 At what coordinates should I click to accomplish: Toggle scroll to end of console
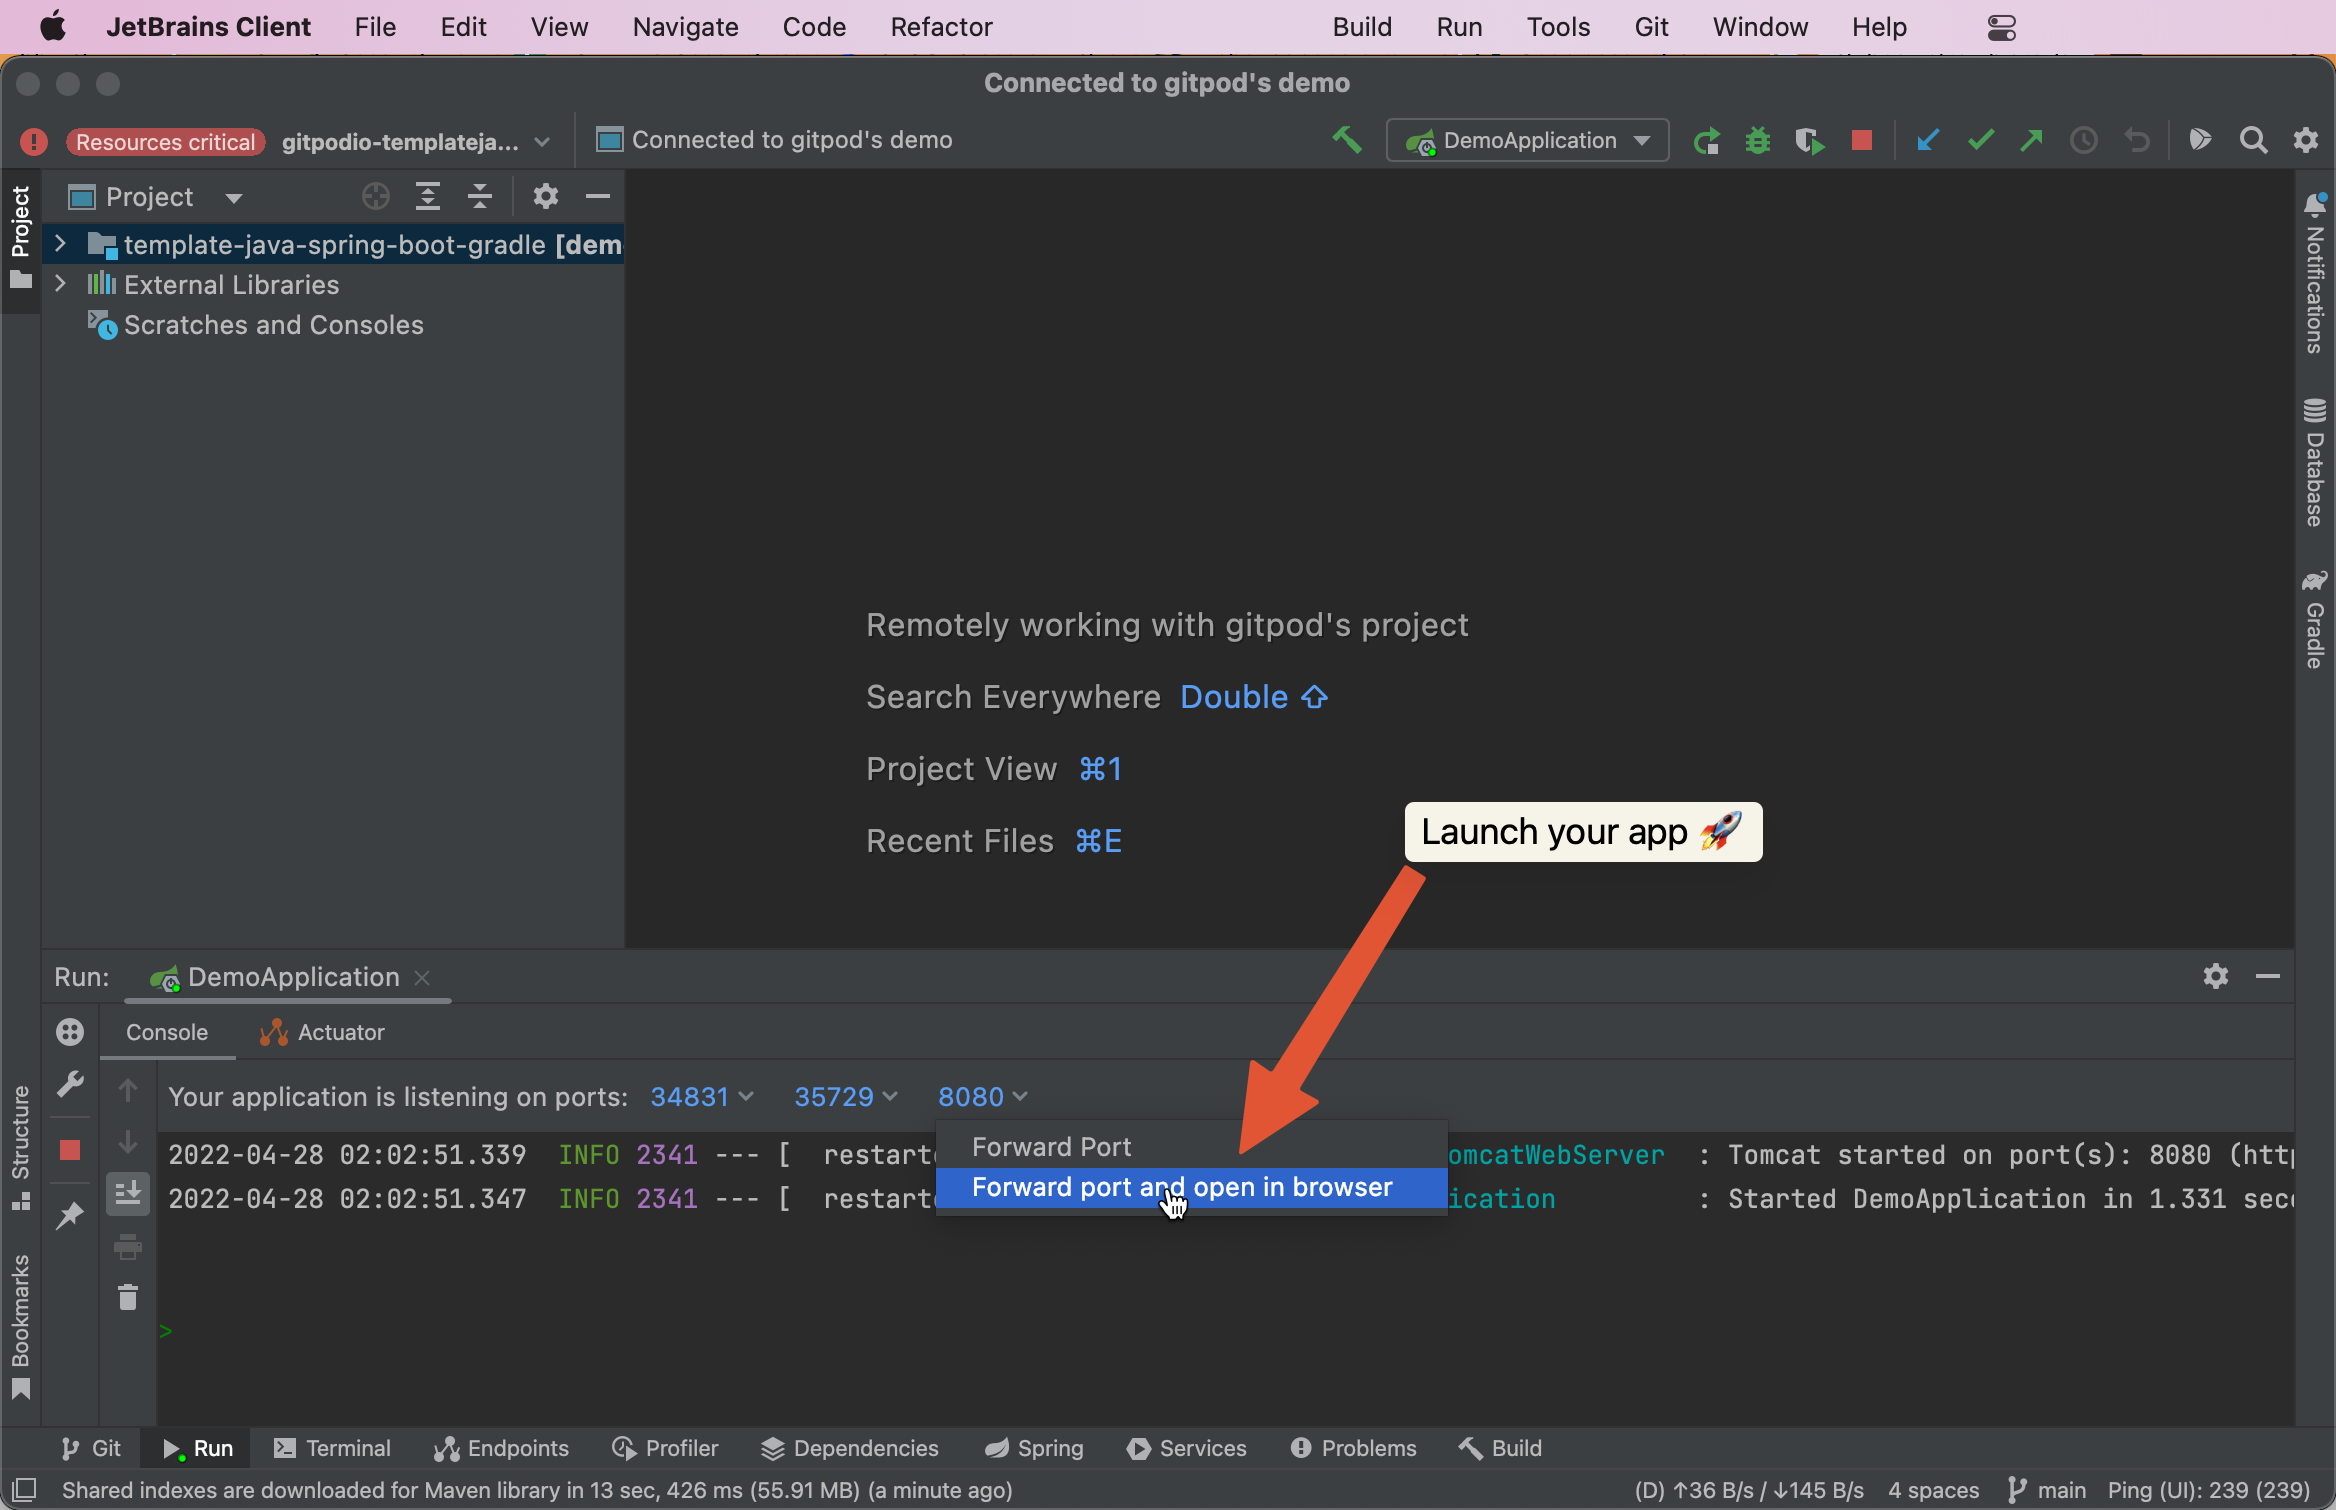coord(128,1194)
